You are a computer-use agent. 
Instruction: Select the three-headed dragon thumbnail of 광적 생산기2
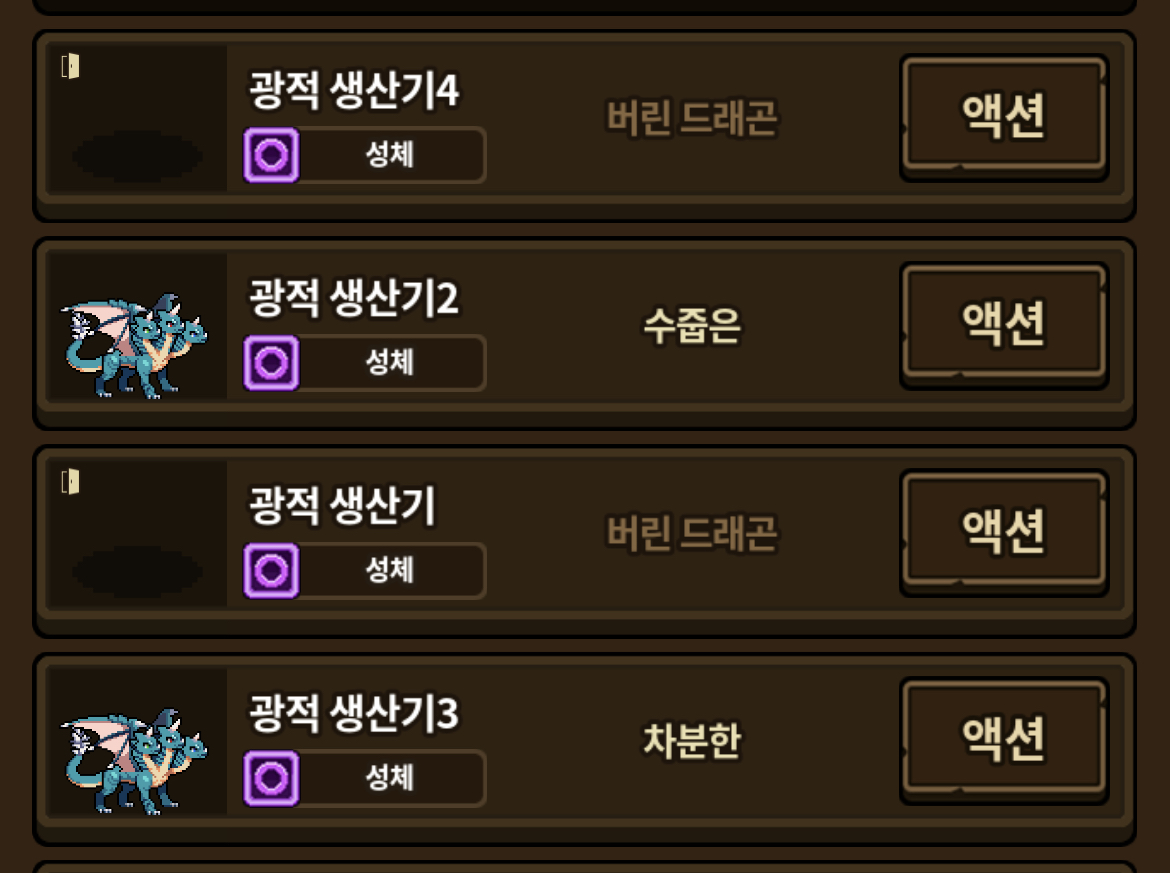[x=134, y=345]
